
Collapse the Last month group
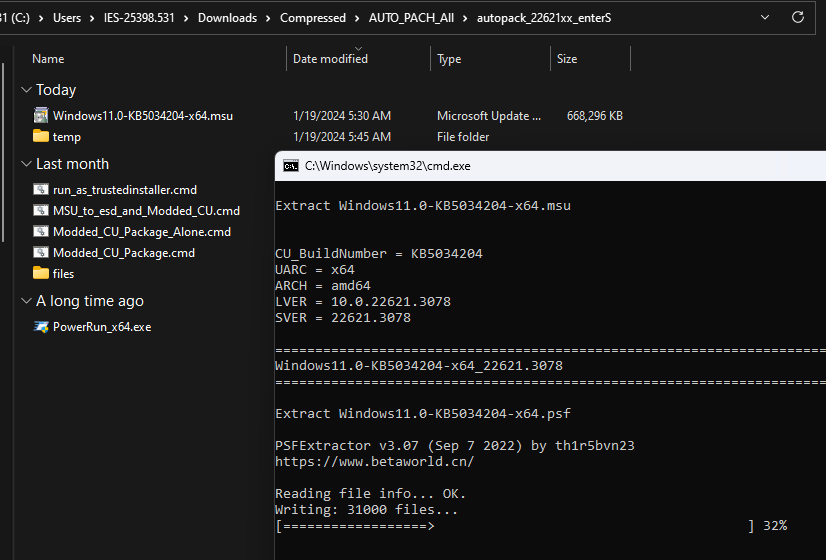tap(26, 164)
